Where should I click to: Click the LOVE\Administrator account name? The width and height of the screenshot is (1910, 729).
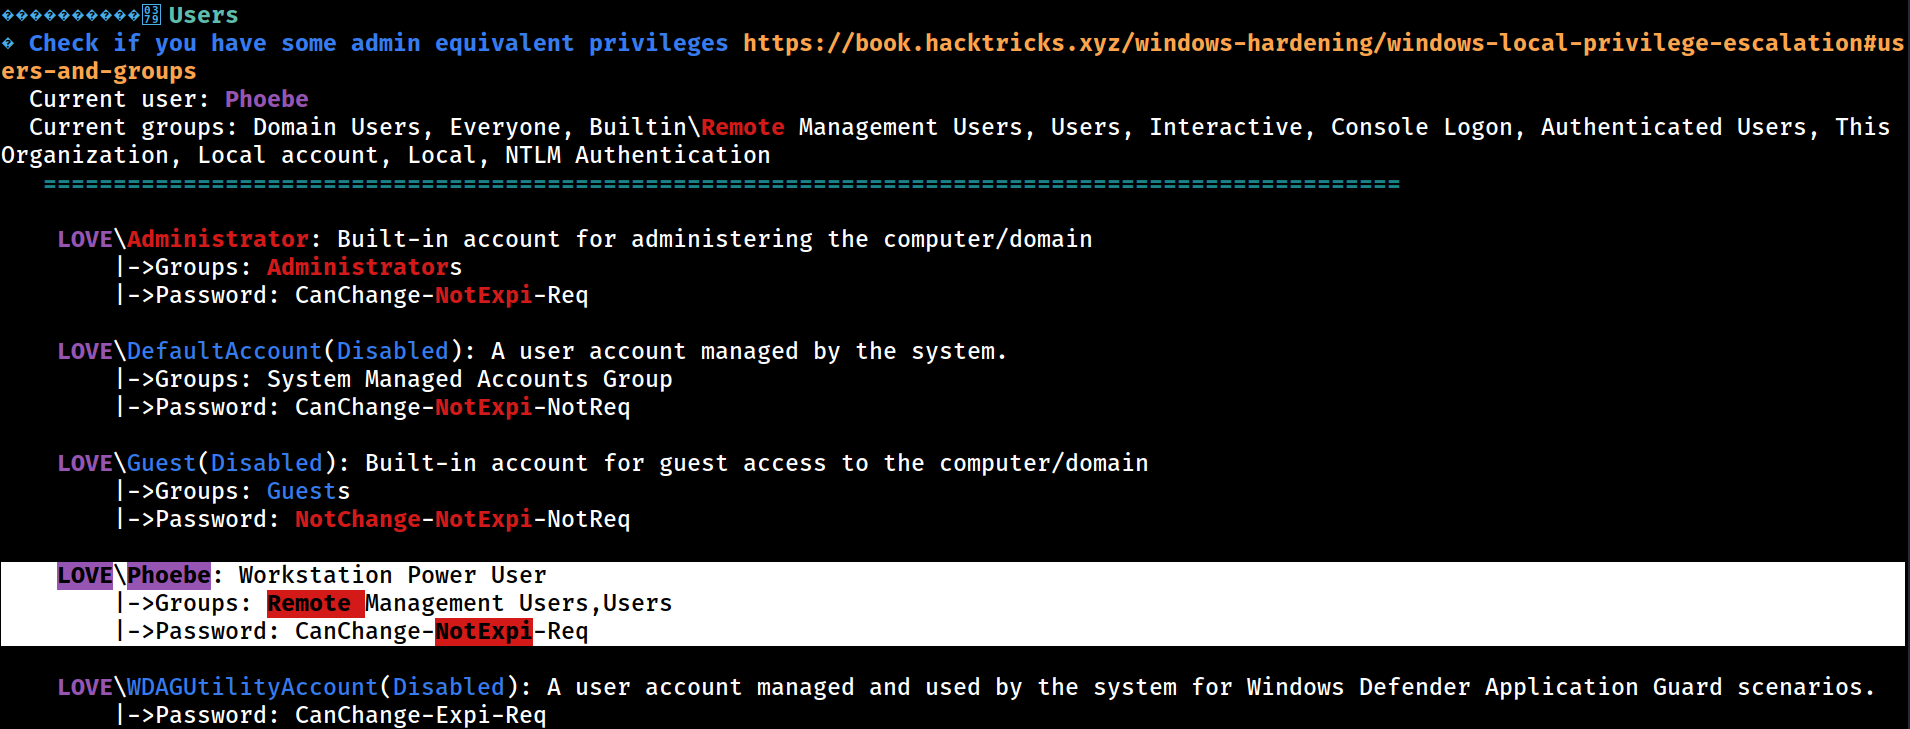coord(183,239)
